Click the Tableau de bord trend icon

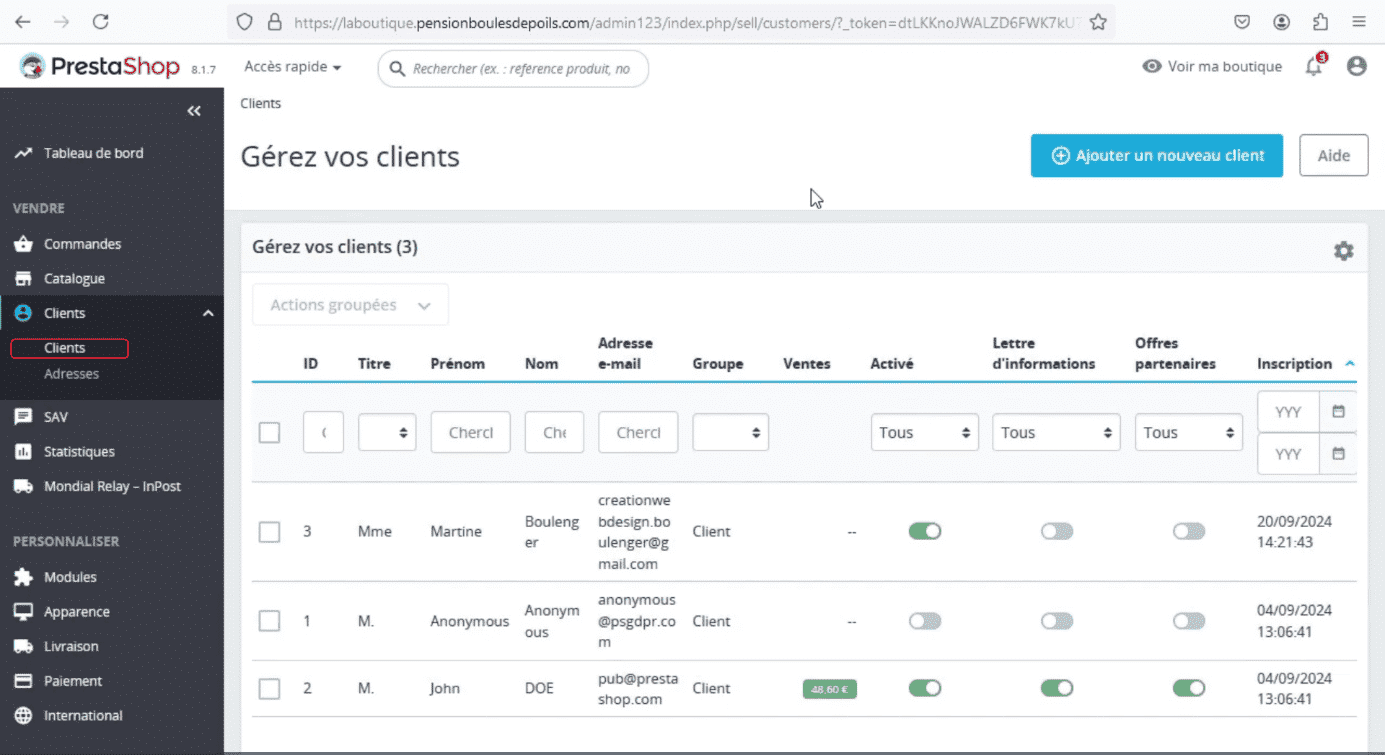(23, 153)
